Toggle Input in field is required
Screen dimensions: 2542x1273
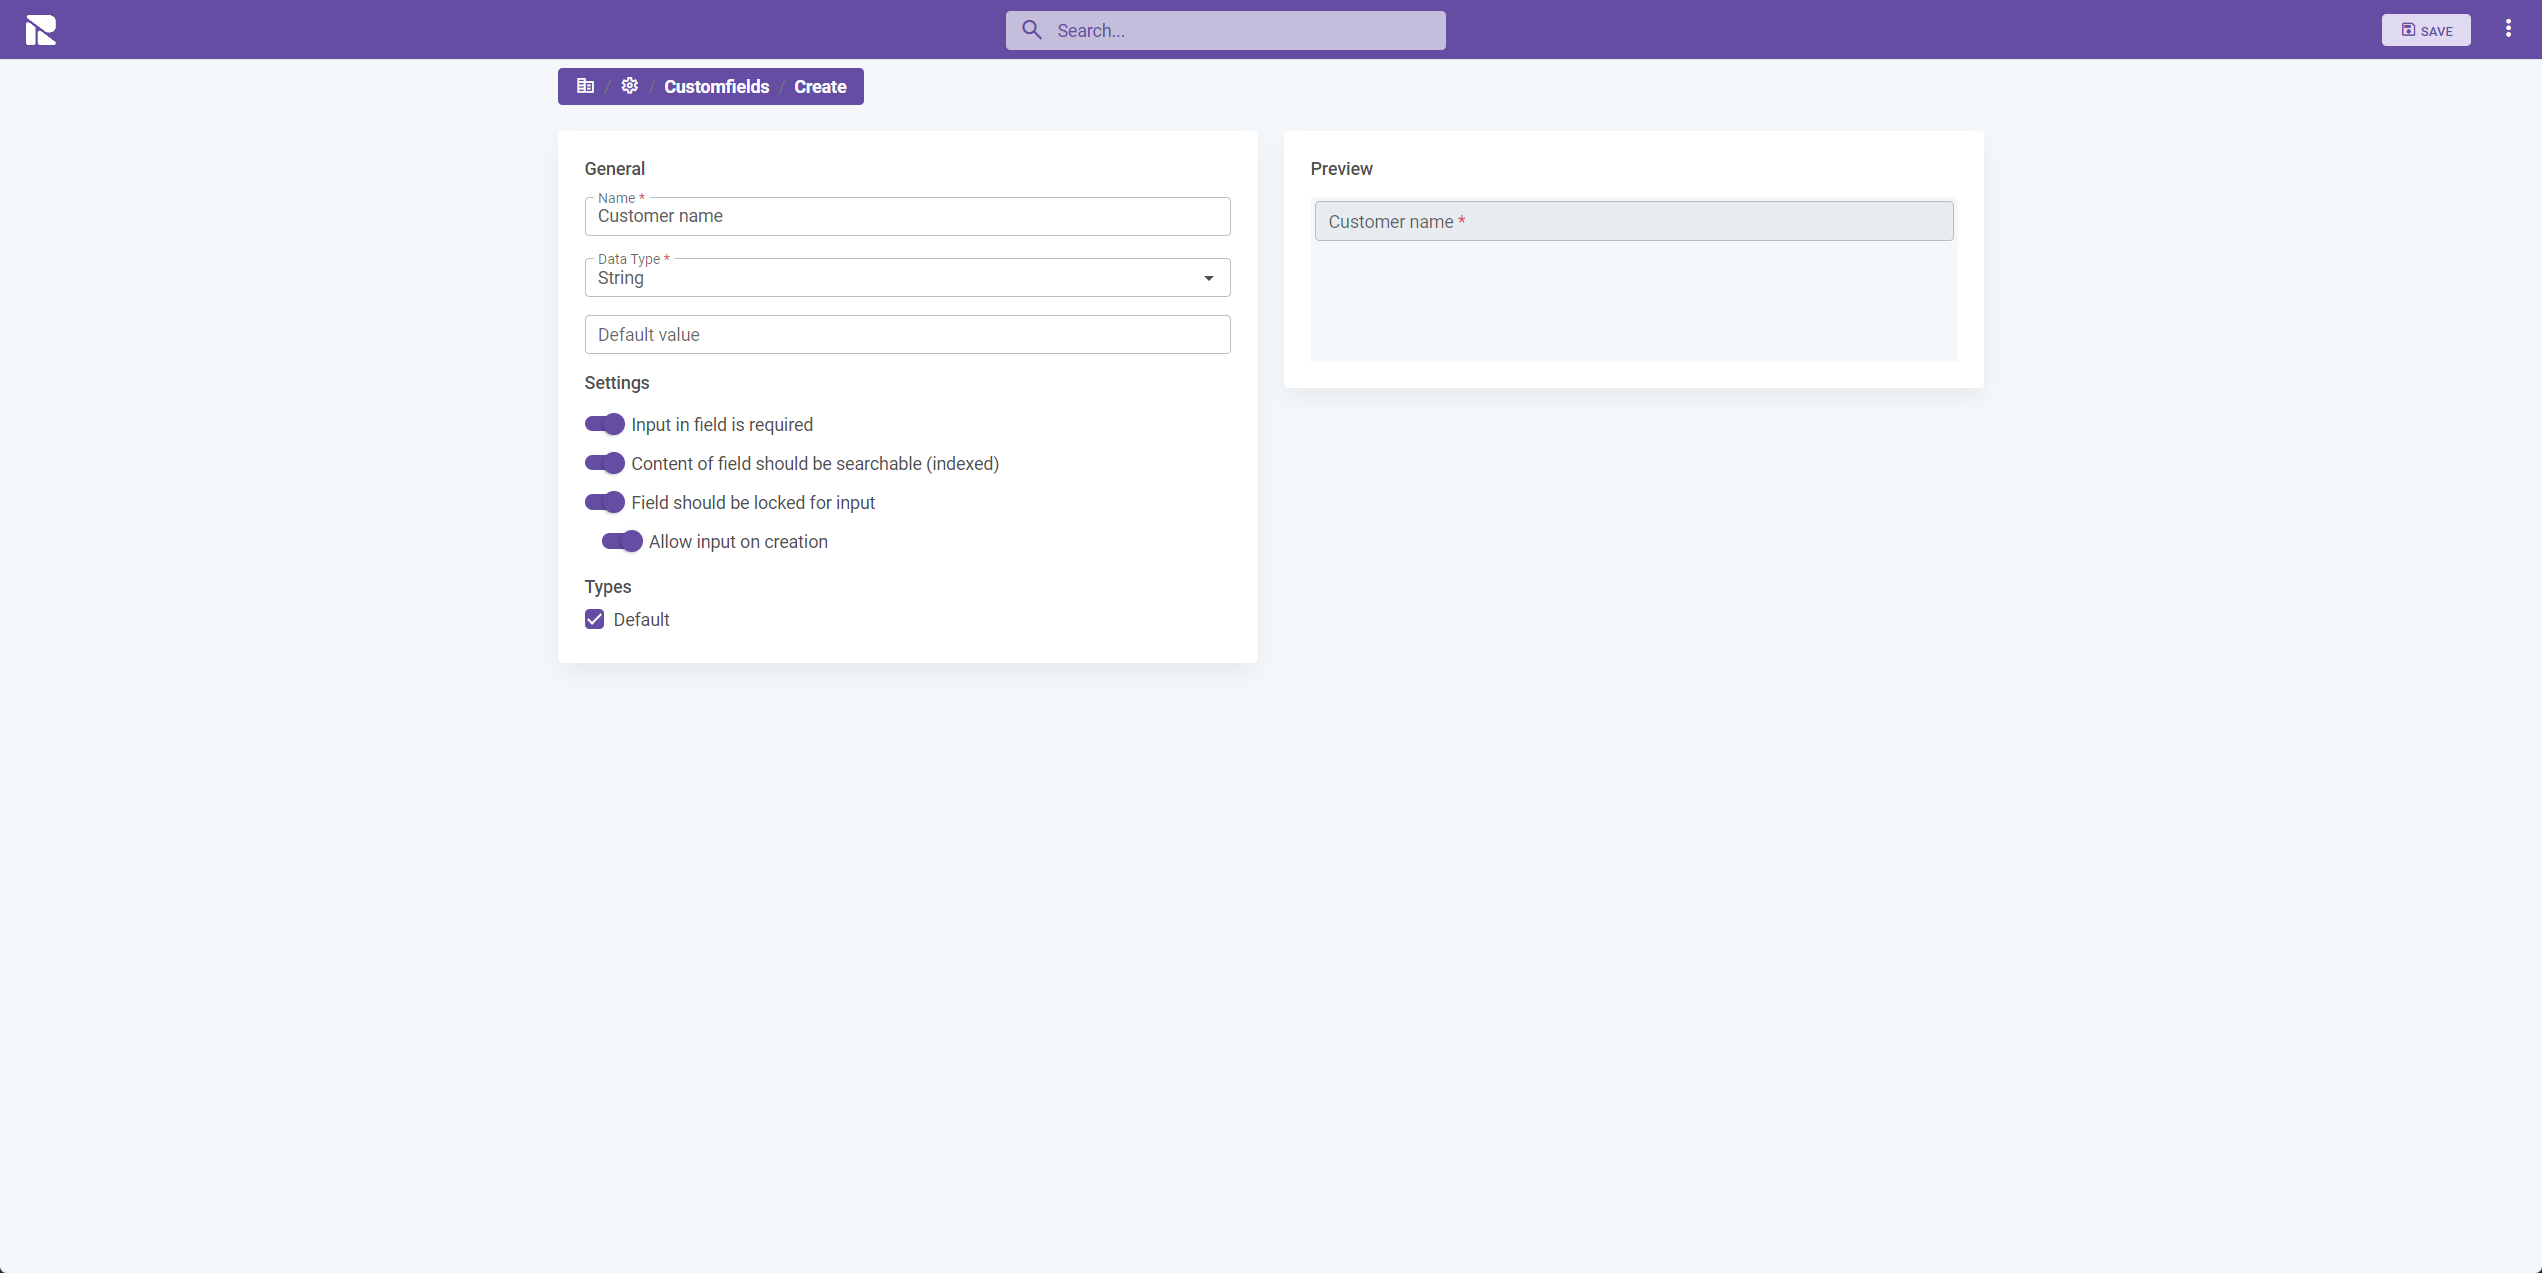pos(605,424)
